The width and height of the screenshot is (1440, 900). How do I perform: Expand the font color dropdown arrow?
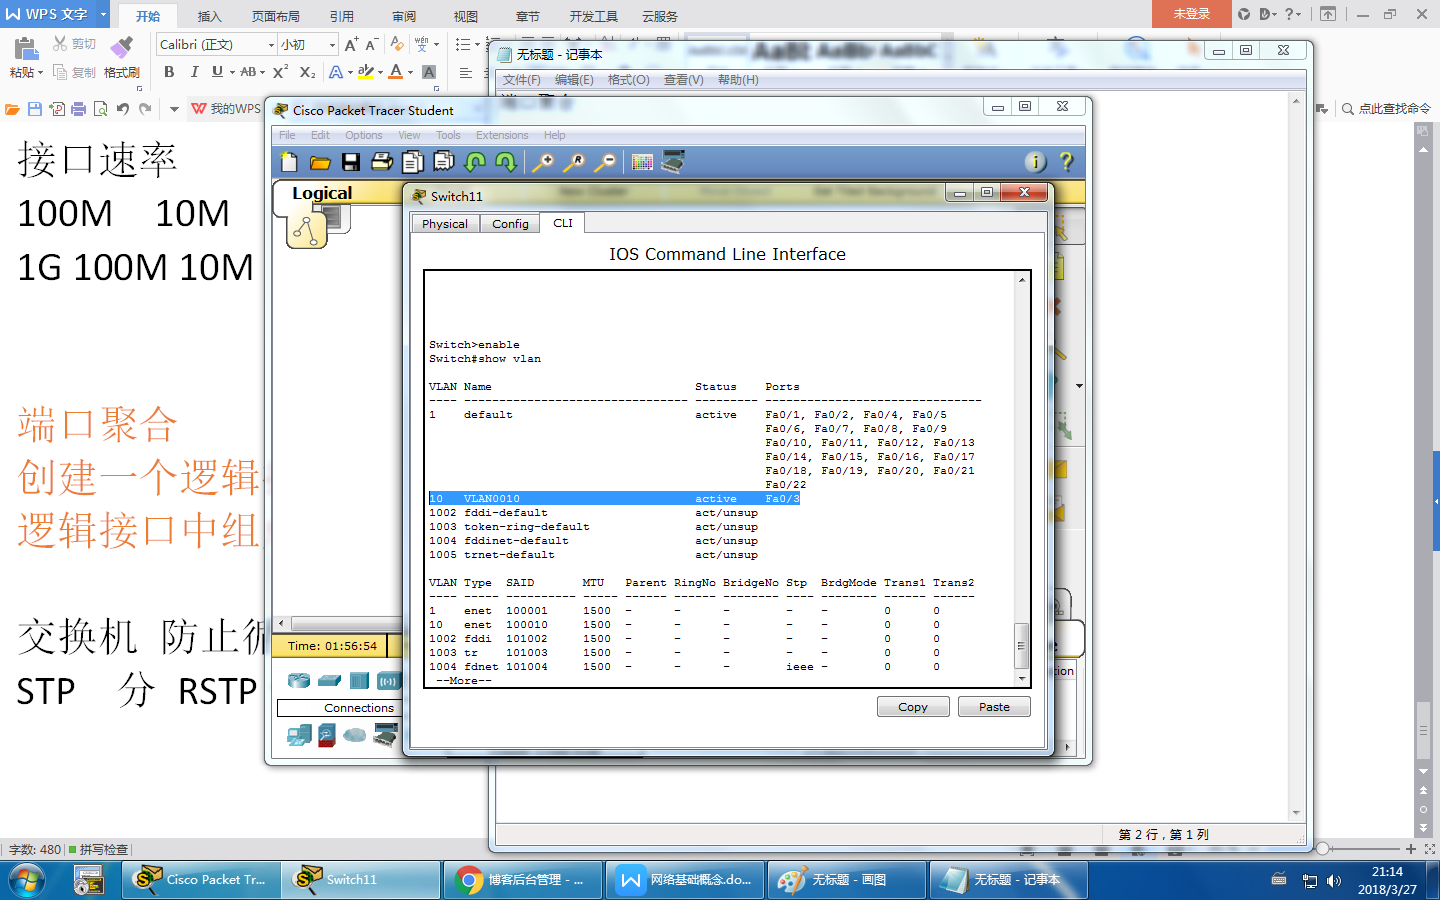tap(410, 72)
